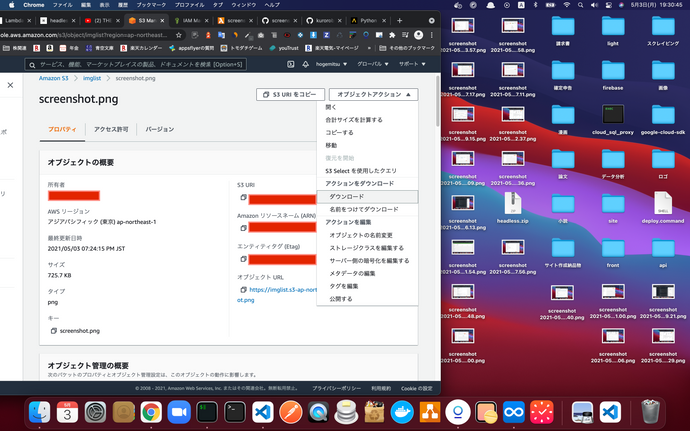
Task: Open AWS CloudShell icon in header
Action: click(290, 64)
